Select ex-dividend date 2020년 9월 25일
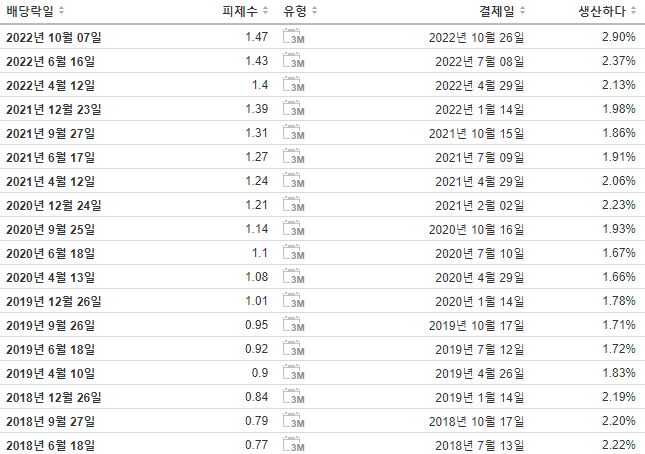This screenshot has width=645, height=454. 51,229
